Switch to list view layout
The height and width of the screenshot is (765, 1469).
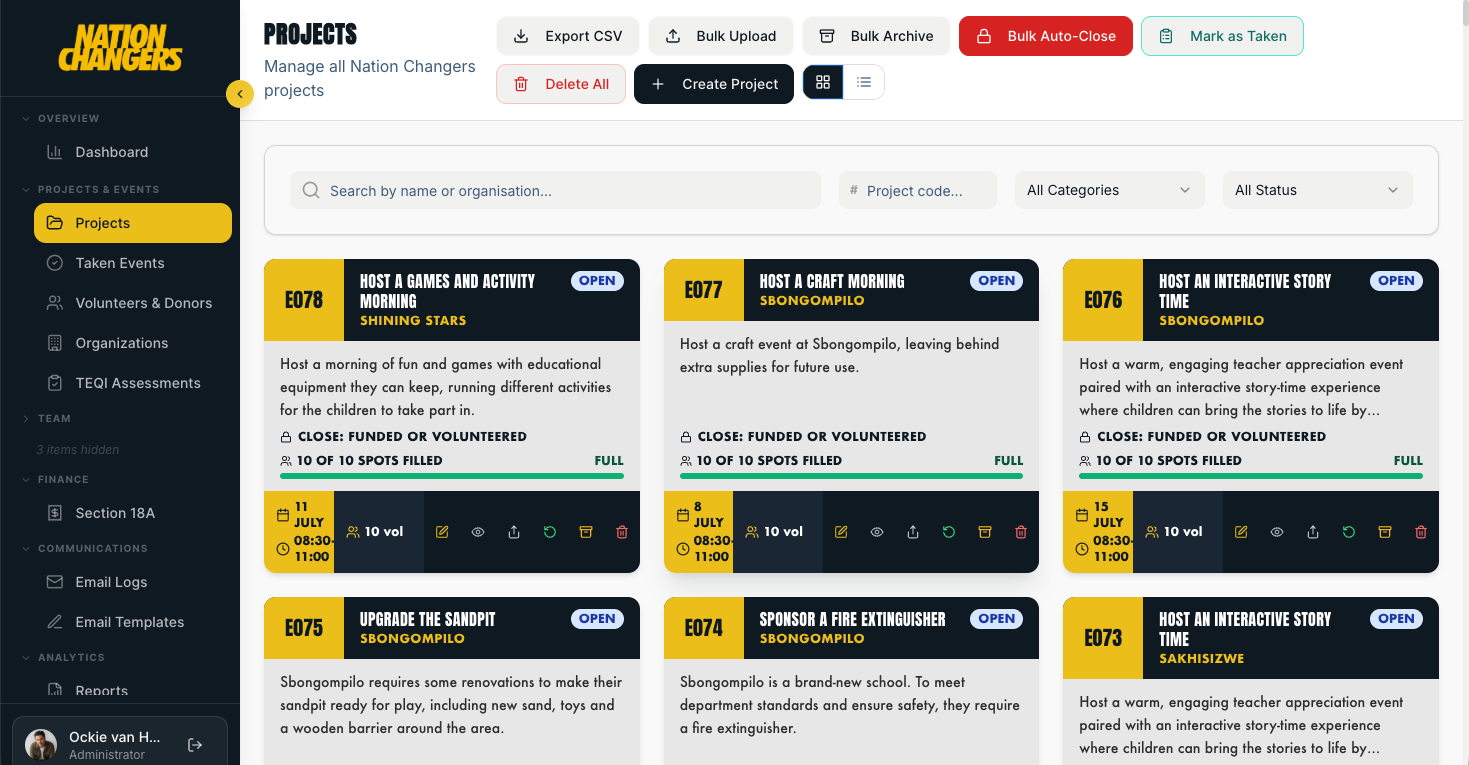864,83
